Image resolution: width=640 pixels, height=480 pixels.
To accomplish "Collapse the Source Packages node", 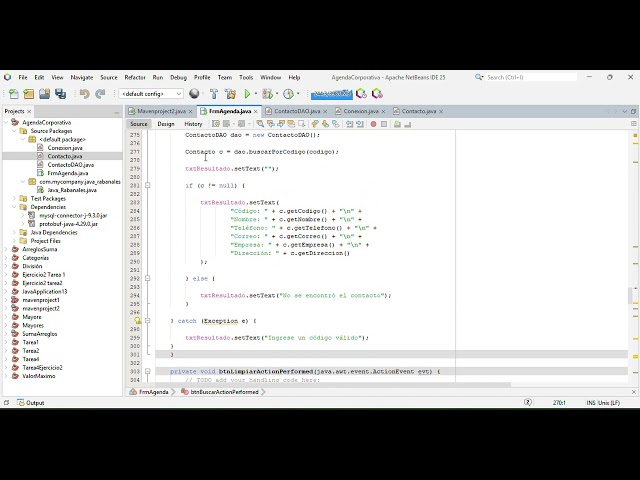I will [14, 131].
